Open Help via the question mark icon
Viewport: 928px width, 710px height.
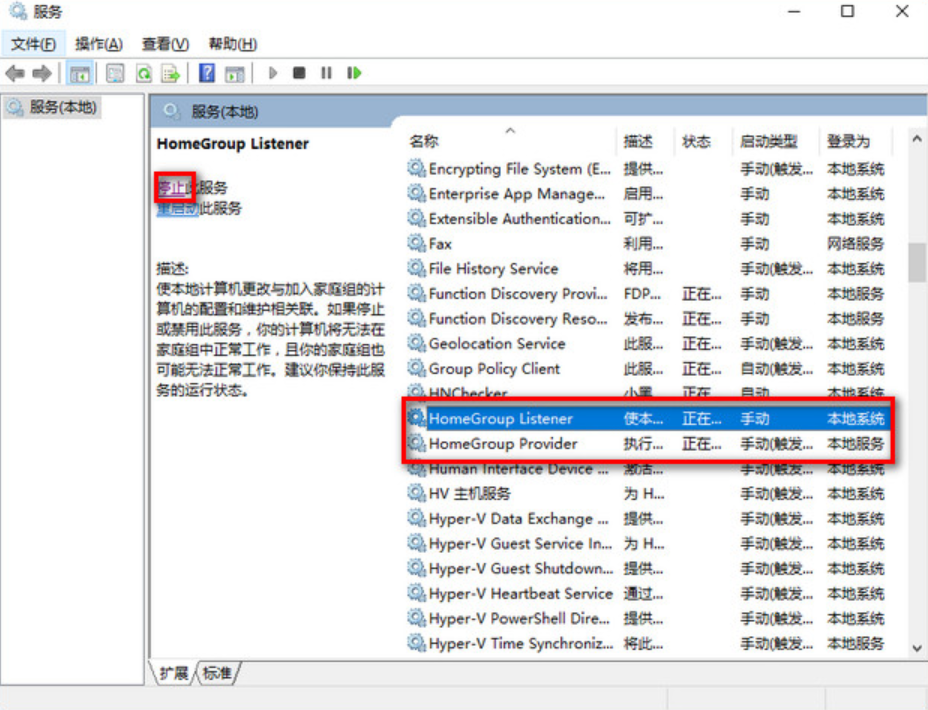click(205, 72)
